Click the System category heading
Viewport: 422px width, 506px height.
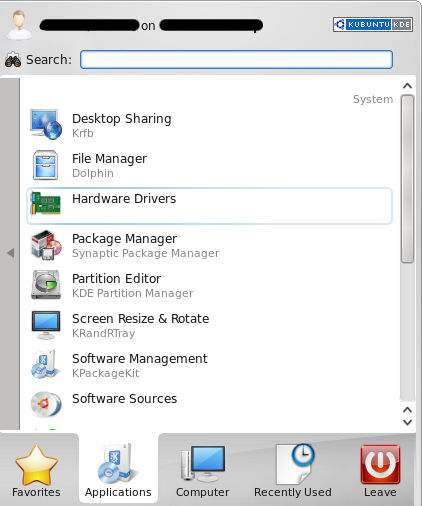[373, 99]
